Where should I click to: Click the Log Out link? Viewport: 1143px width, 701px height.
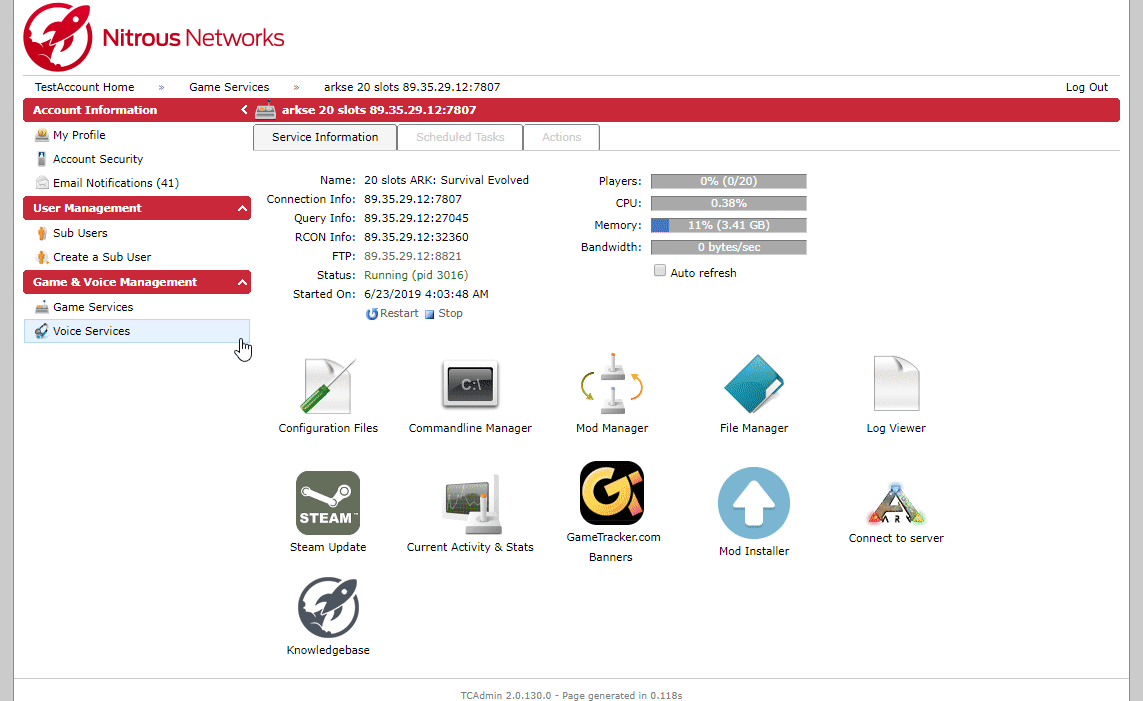1087,87
